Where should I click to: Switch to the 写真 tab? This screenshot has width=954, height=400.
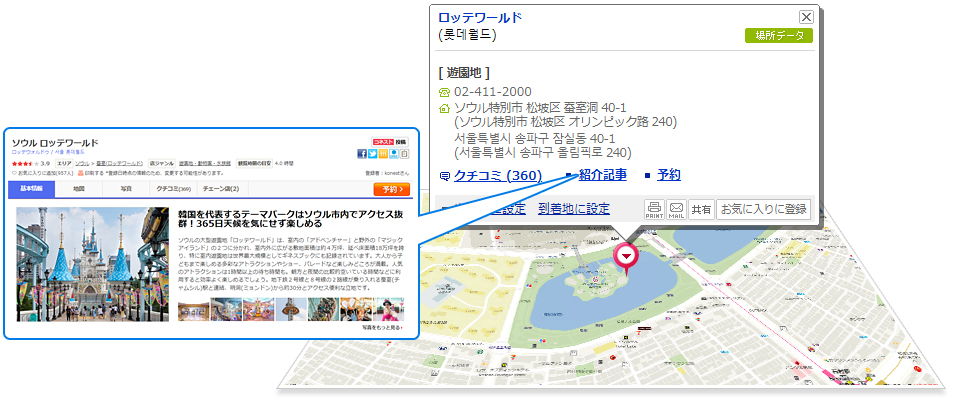125,189
